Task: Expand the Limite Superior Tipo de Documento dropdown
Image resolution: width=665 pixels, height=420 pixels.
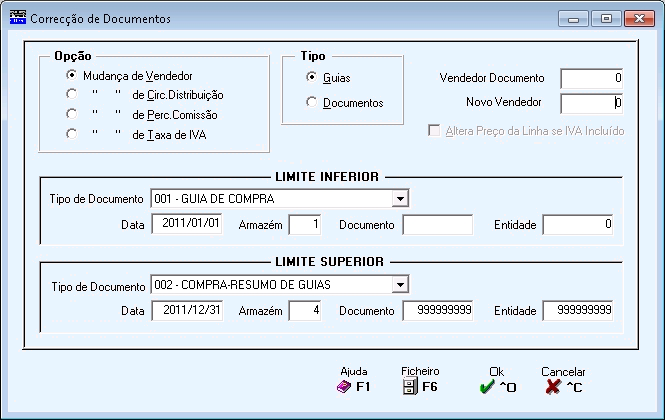Action: point(400,285)
